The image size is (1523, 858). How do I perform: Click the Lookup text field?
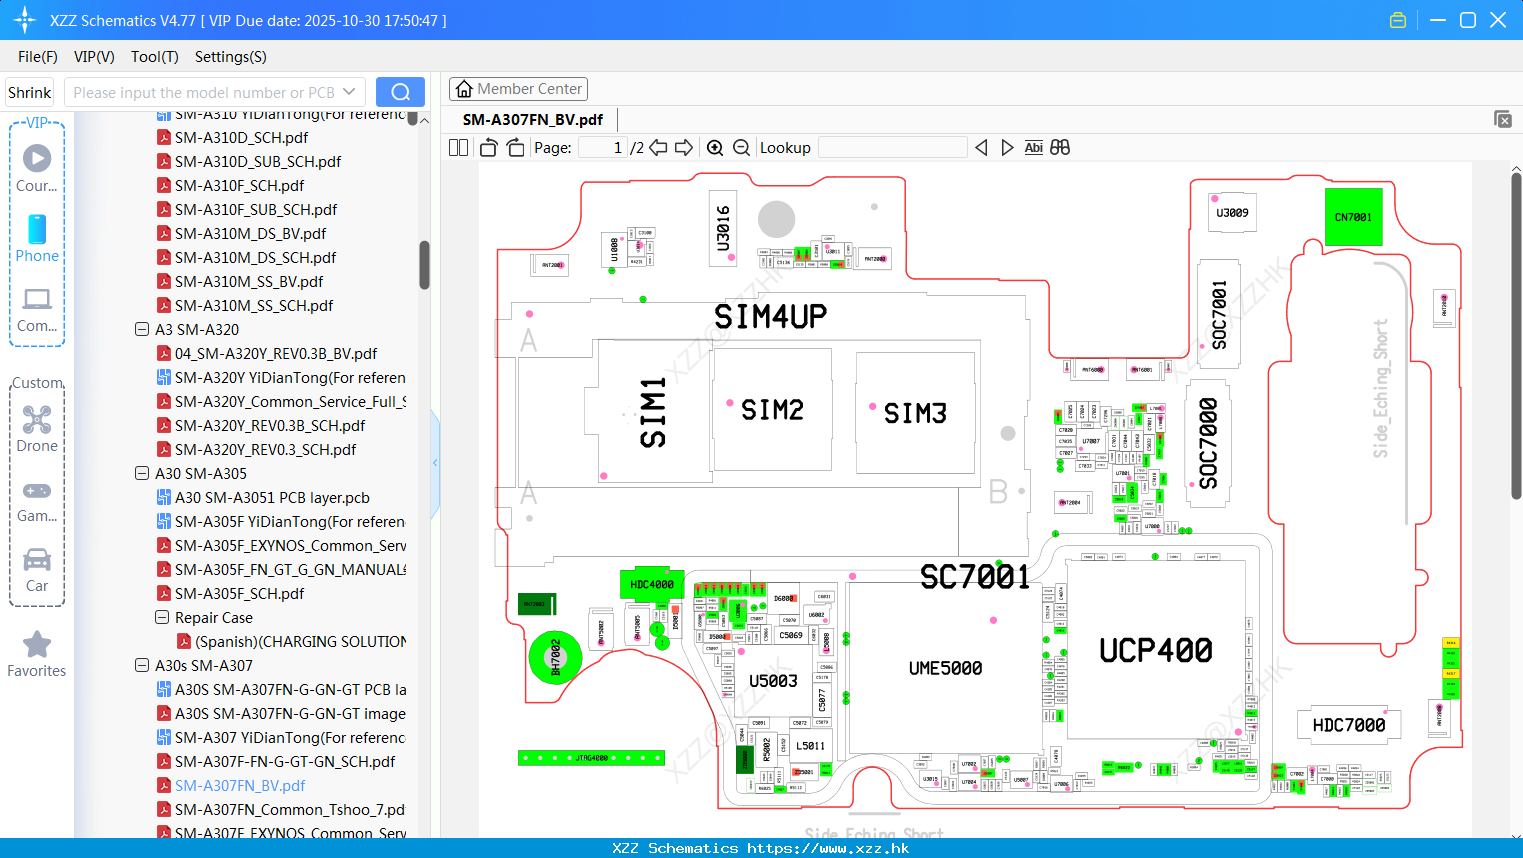(x=893, y=147)
